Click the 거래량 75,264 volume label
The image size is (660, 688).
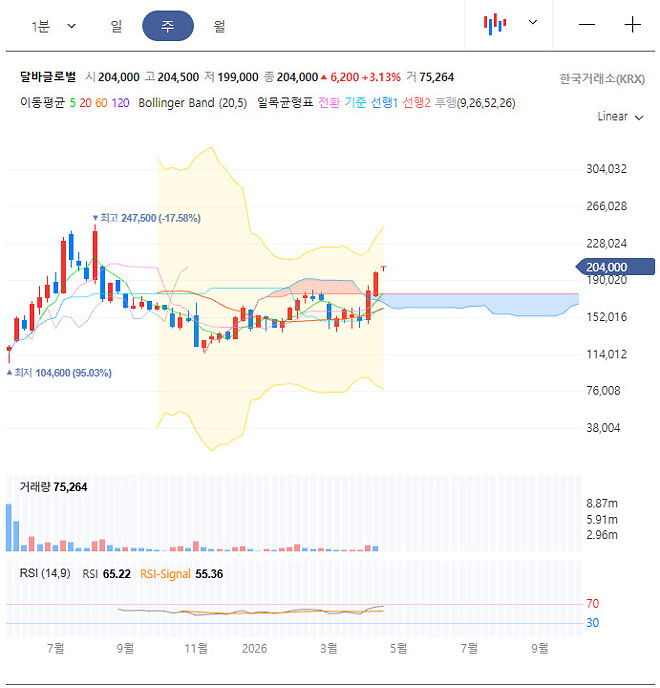53,487
